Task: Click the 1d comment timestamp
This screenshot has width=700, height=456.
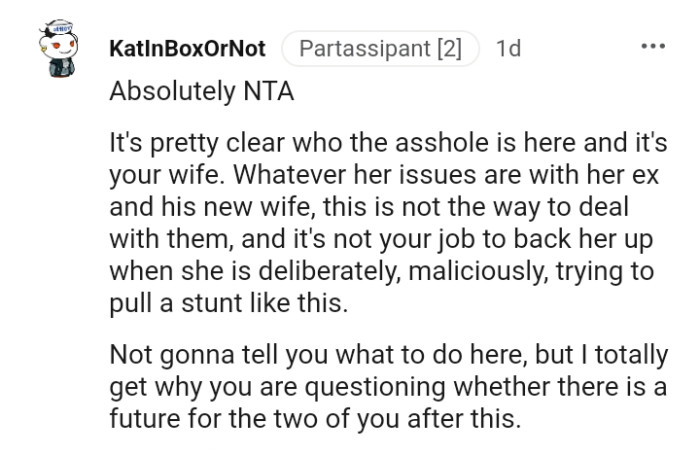Action: click(508, 49)
